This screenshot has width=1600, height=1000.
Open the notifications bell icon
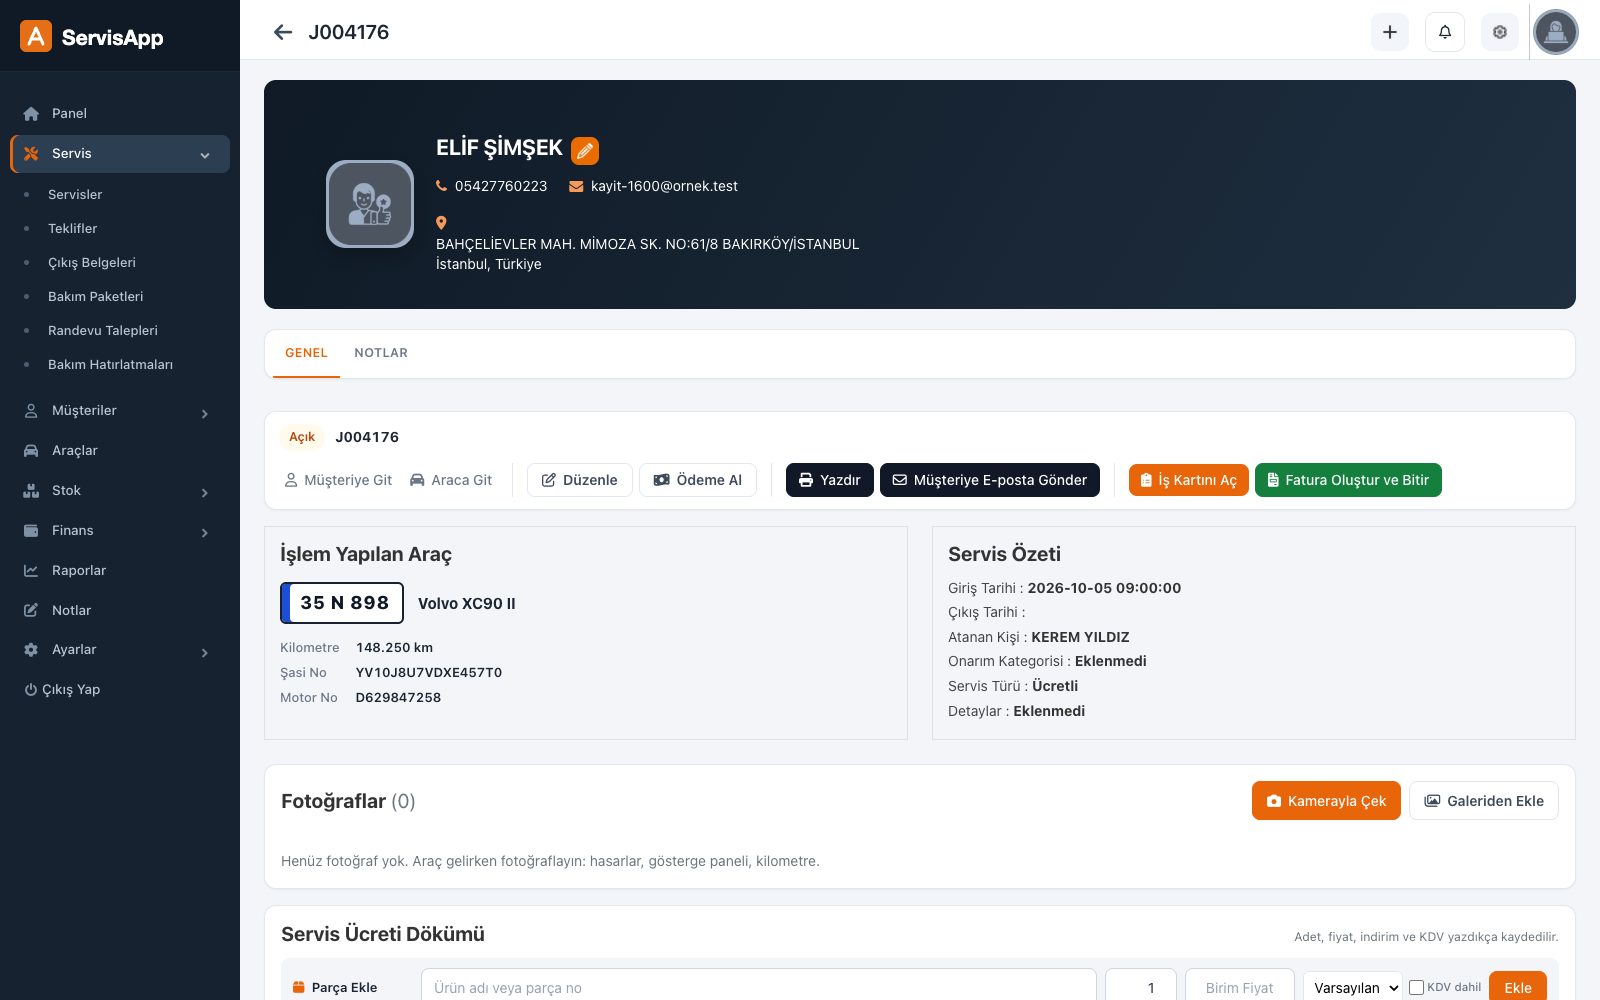1445,32
